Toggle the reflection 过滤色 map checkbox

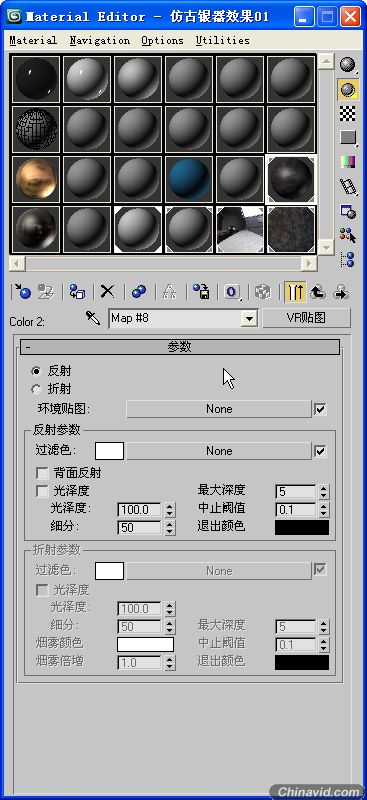(x=321, y=451)
